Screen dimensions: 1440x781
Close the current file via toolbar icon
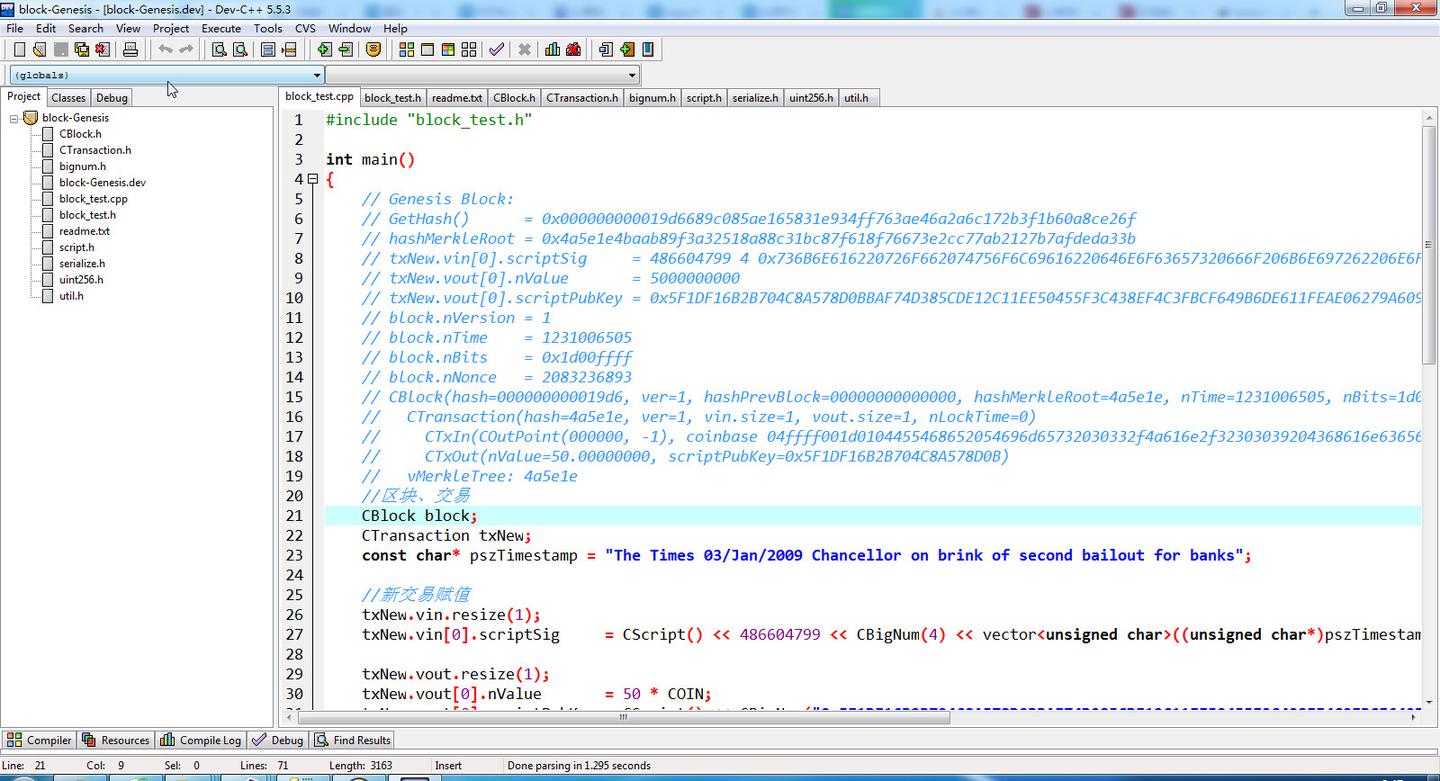103,49
